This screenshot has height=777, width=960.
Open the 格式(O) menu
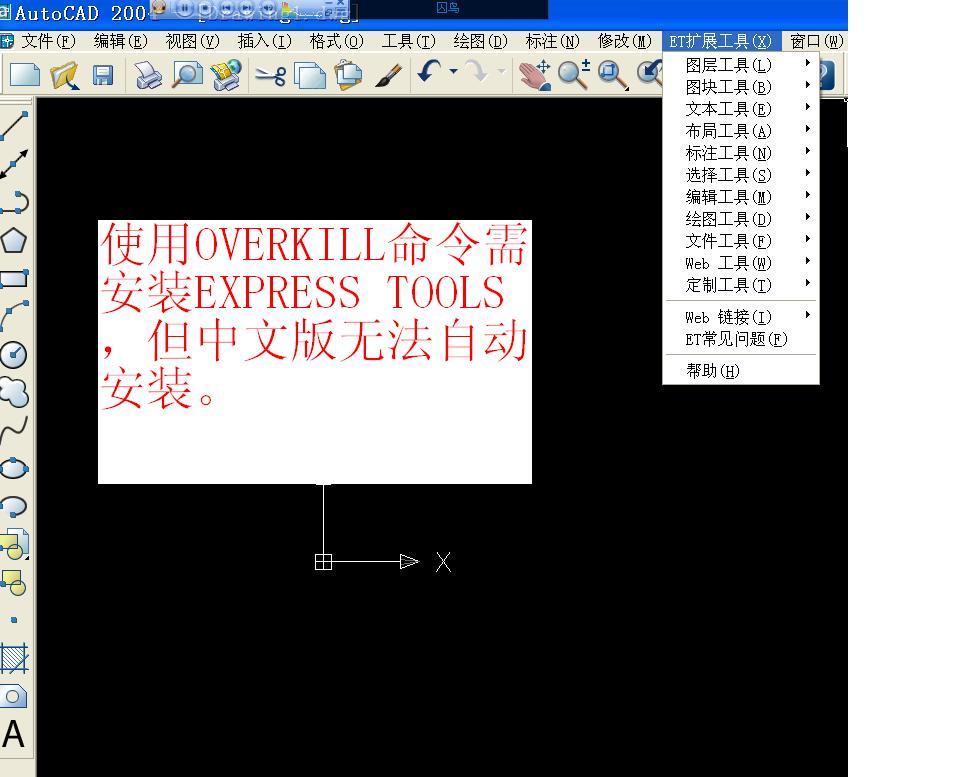337,42
